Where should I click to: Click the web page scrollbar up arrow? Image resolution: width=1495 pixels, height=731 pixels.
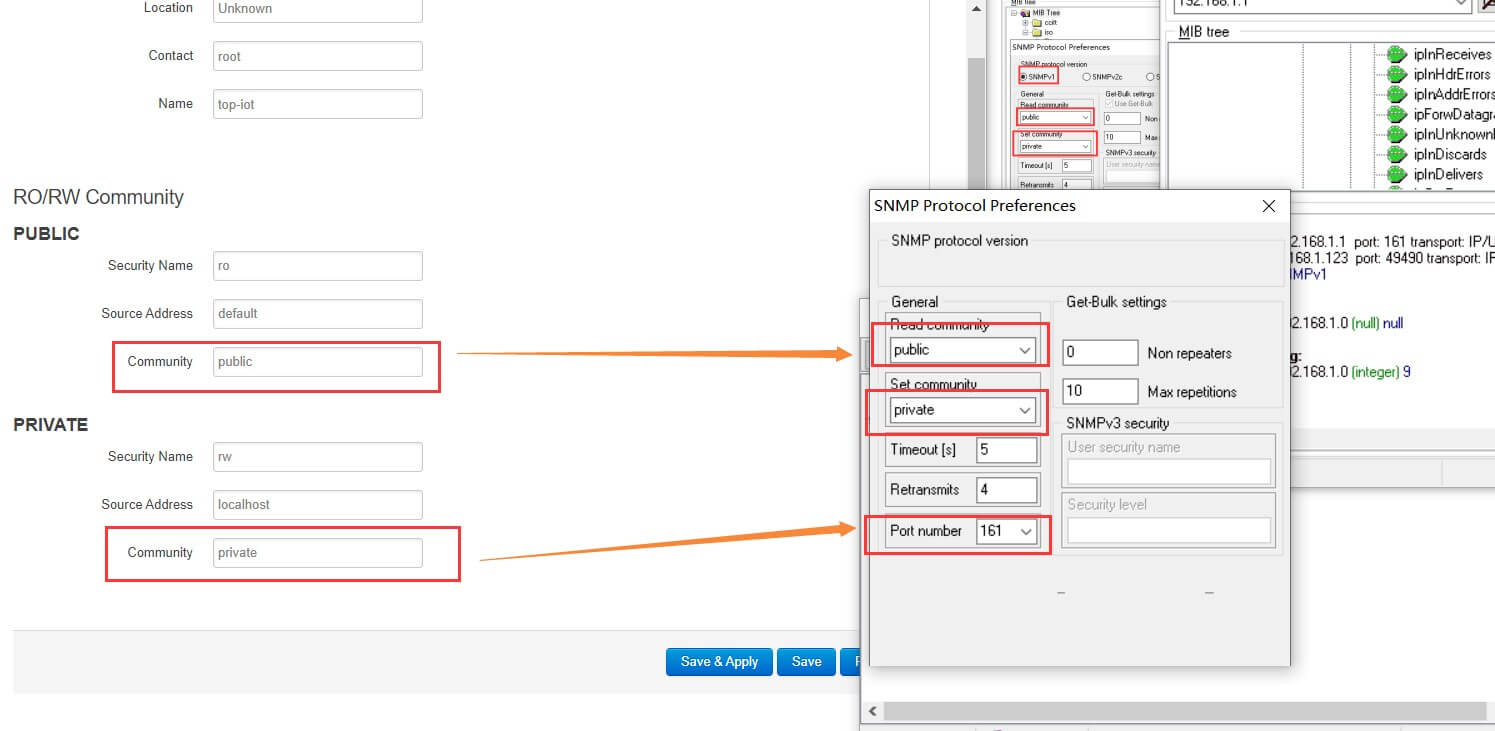[x=976, y=8]
